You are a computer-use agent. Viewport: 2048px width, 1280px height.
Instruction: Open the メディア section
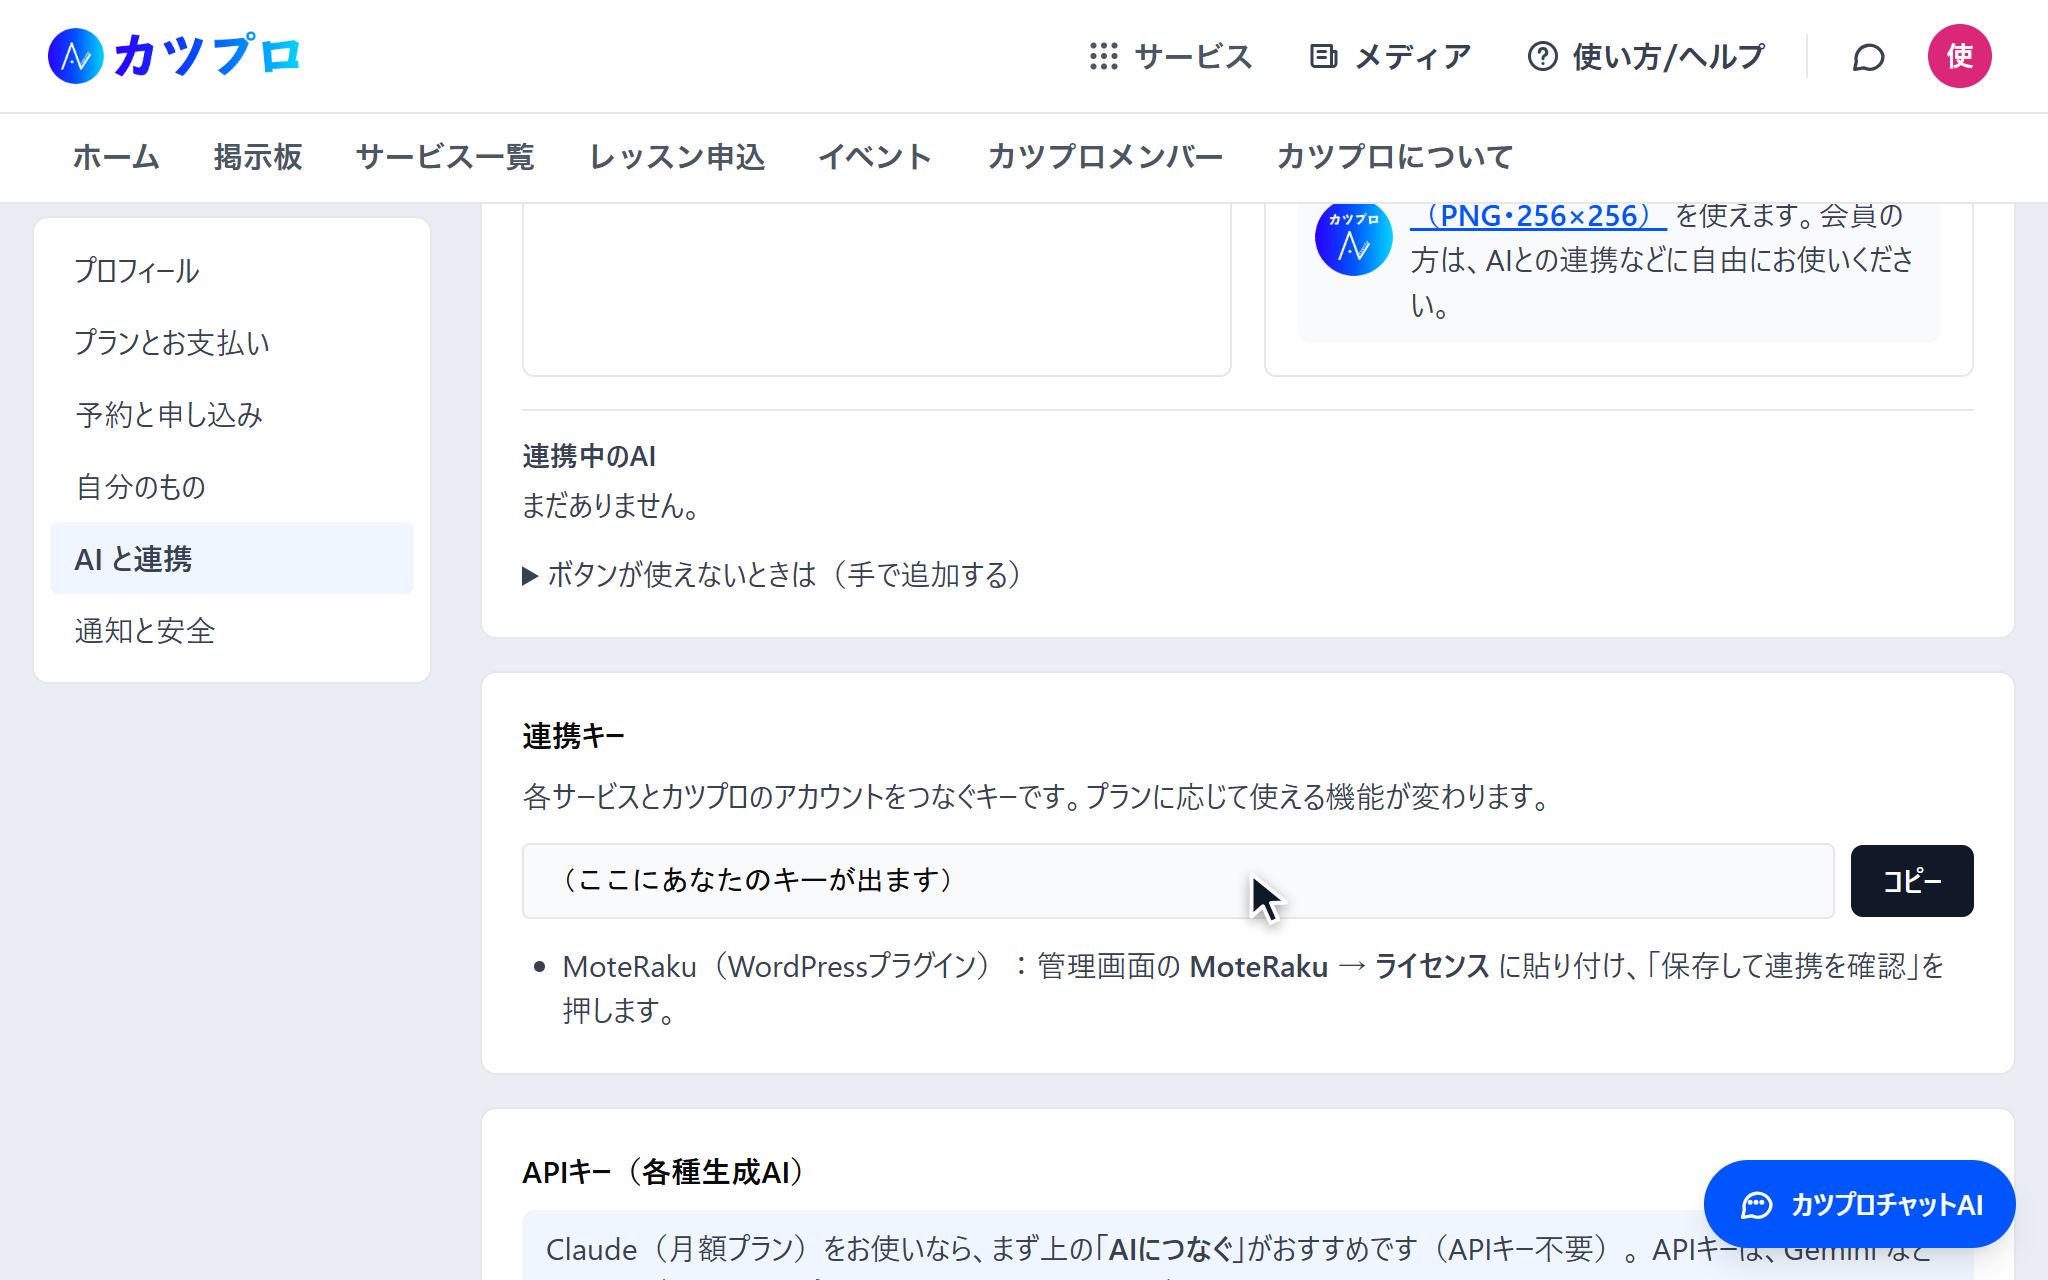pyautogui.click(x=1391, y=56)
